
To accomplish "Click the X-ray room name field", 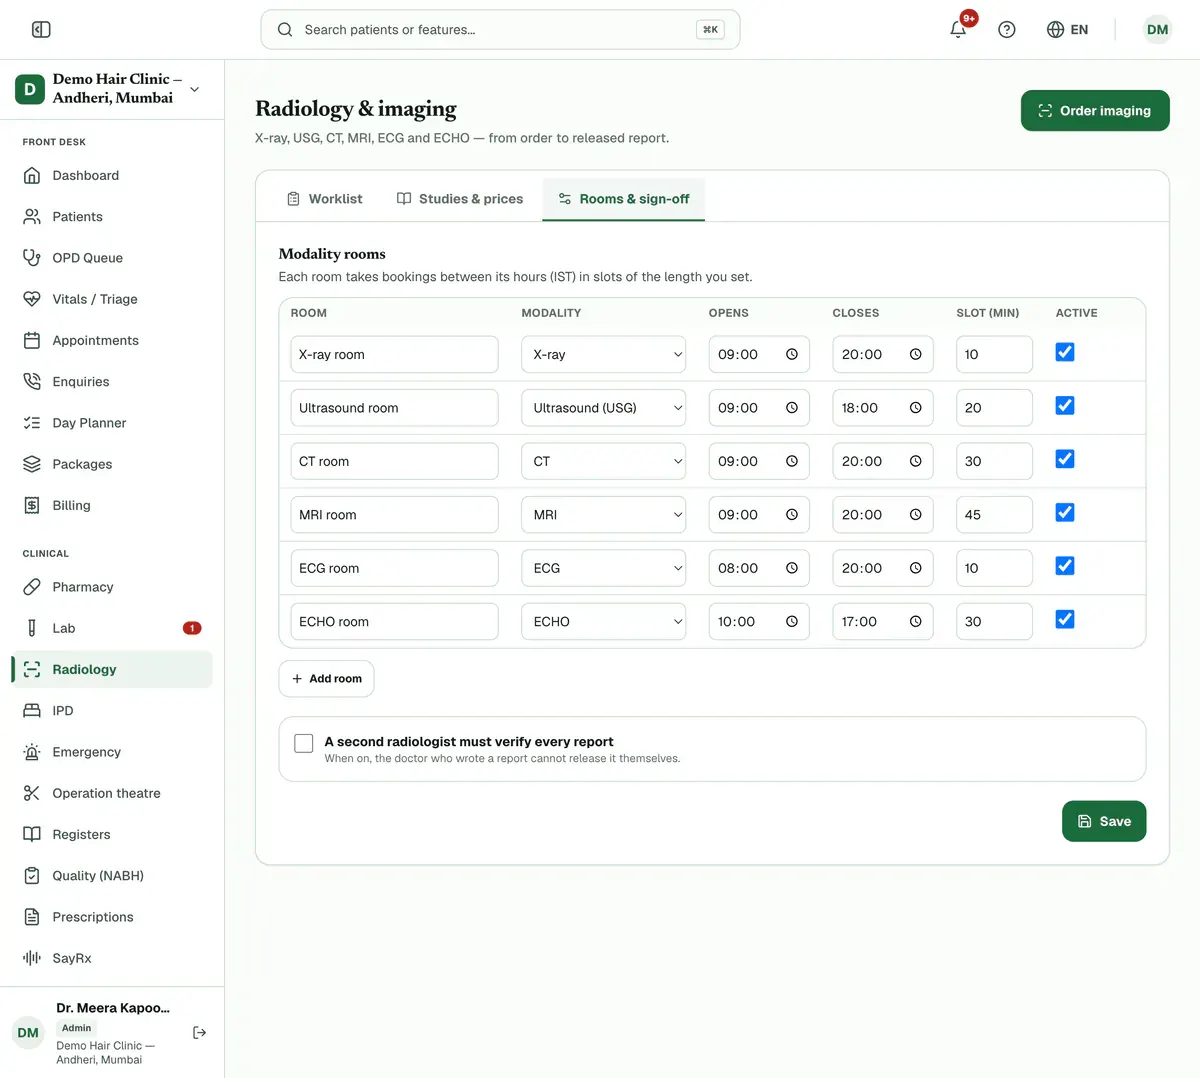I will point(394,354).
